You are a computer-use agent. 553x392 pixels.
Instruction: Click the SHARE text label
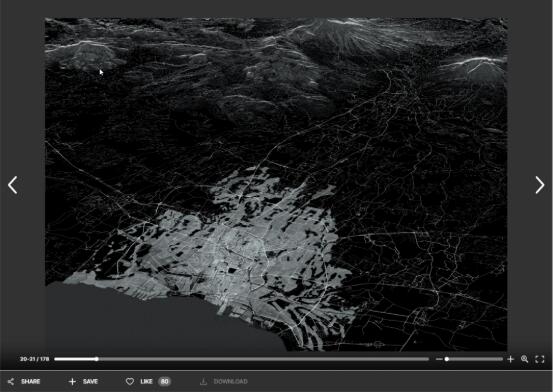31,381
